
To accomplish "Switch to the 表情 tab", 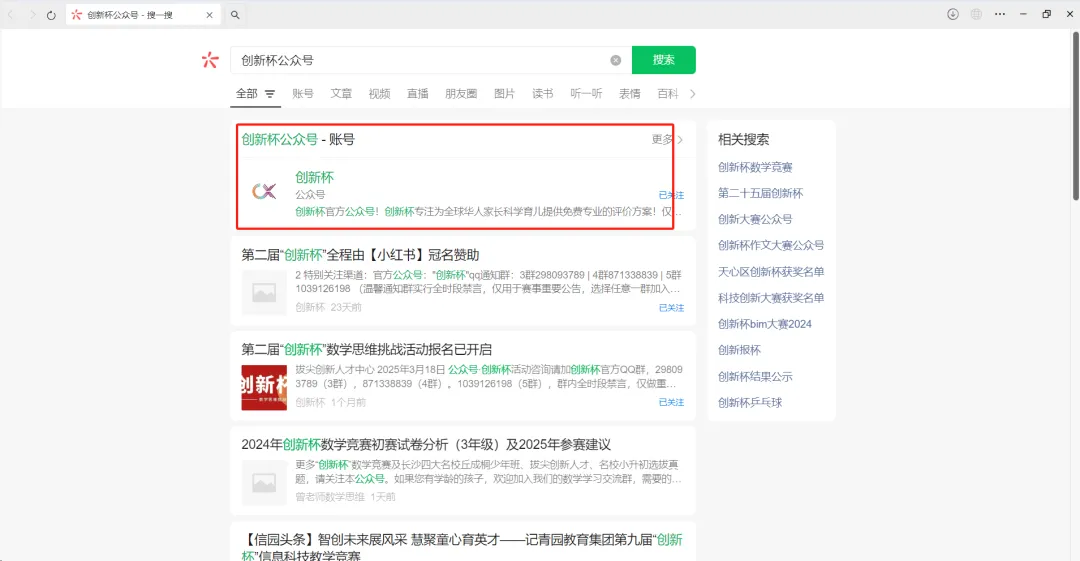I will coord(630,94).
